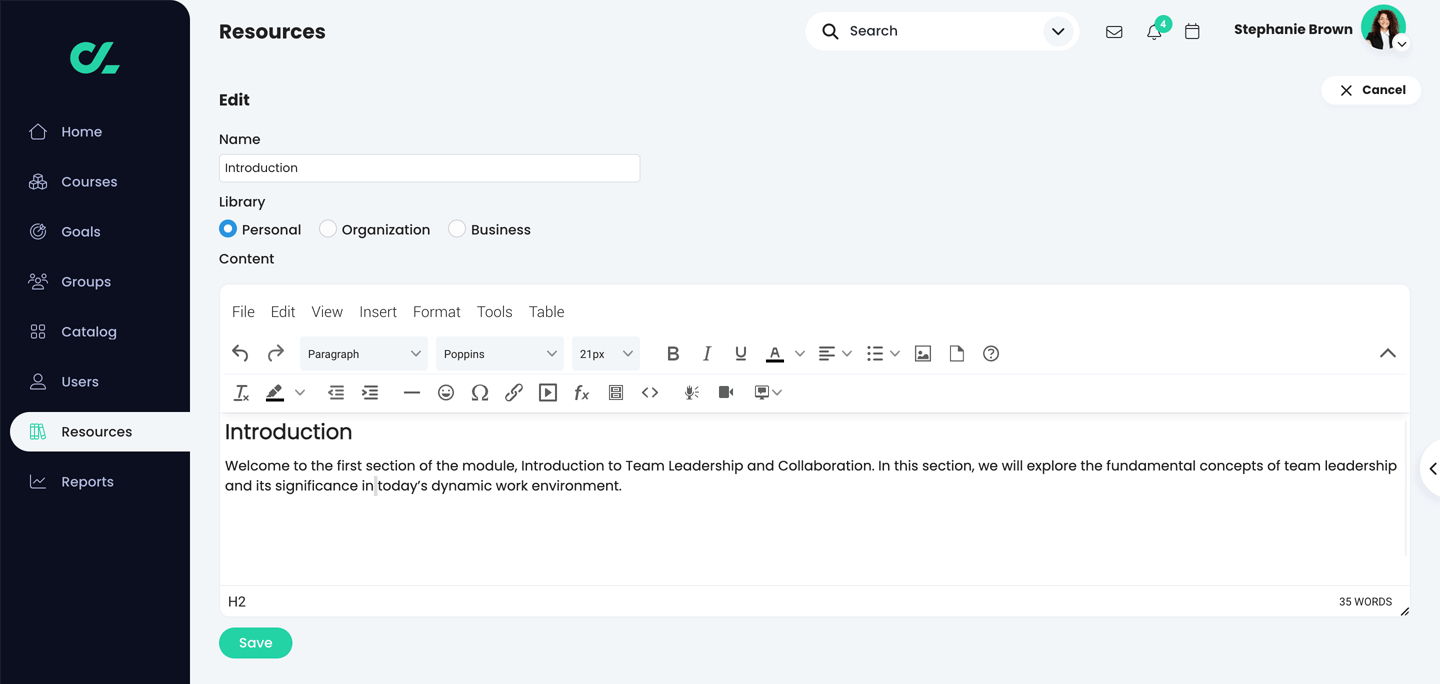This screenshot has height=684, width=1440.
Task: Apply the text color
Action: [x=775, y=354]
